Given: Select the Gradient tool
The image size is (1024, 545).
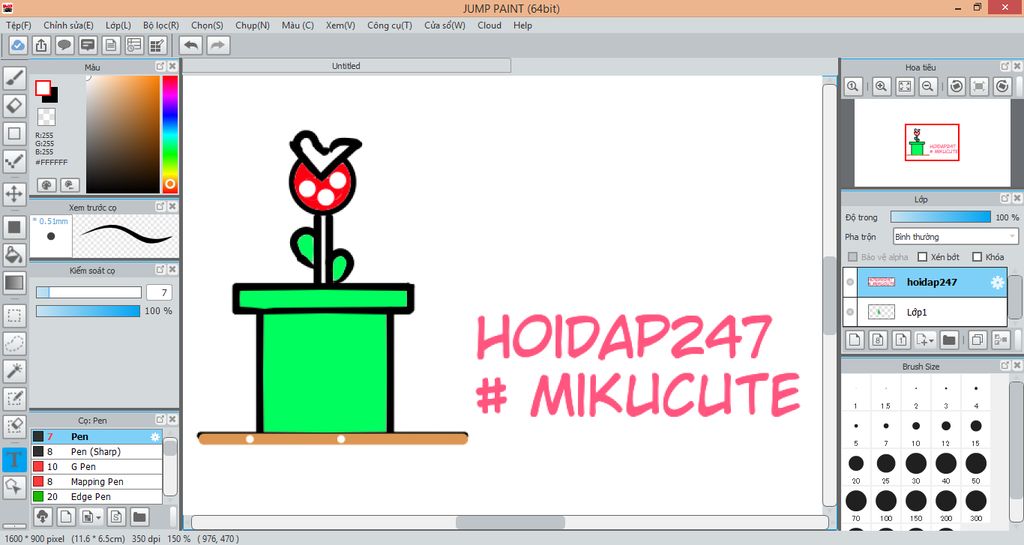Looking at the screenshot, I should (x=14, y=283).
